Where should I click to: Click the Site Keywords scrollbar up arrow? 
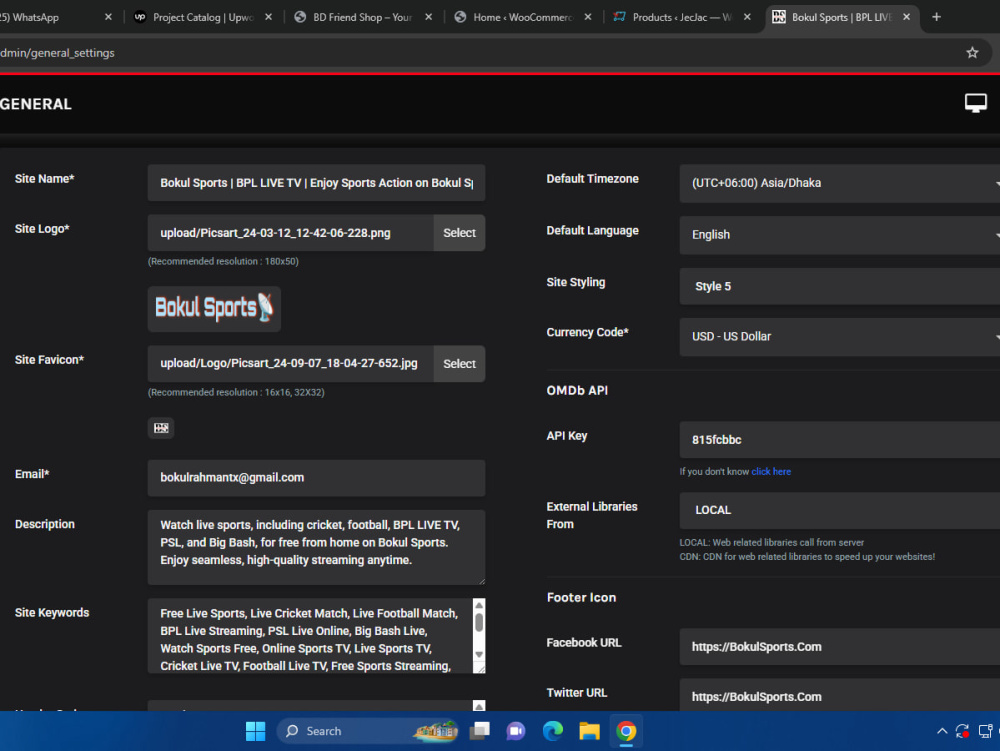coord(479,605)
